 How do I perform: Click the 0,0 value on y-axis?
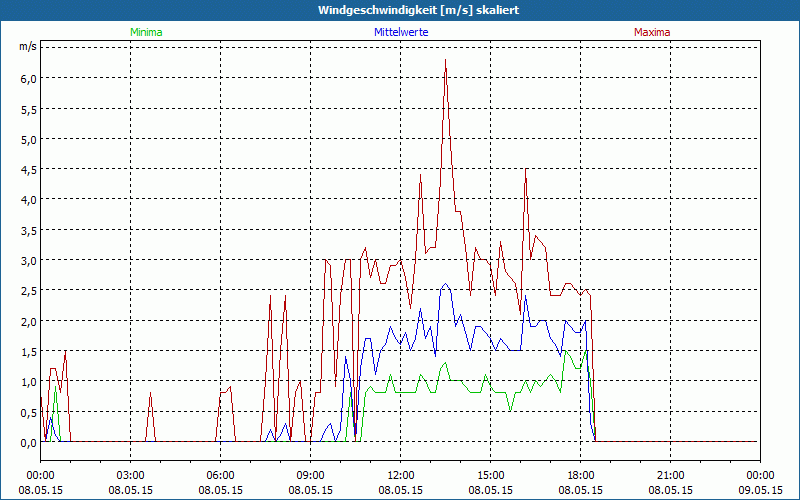click(x=29, y=443)
